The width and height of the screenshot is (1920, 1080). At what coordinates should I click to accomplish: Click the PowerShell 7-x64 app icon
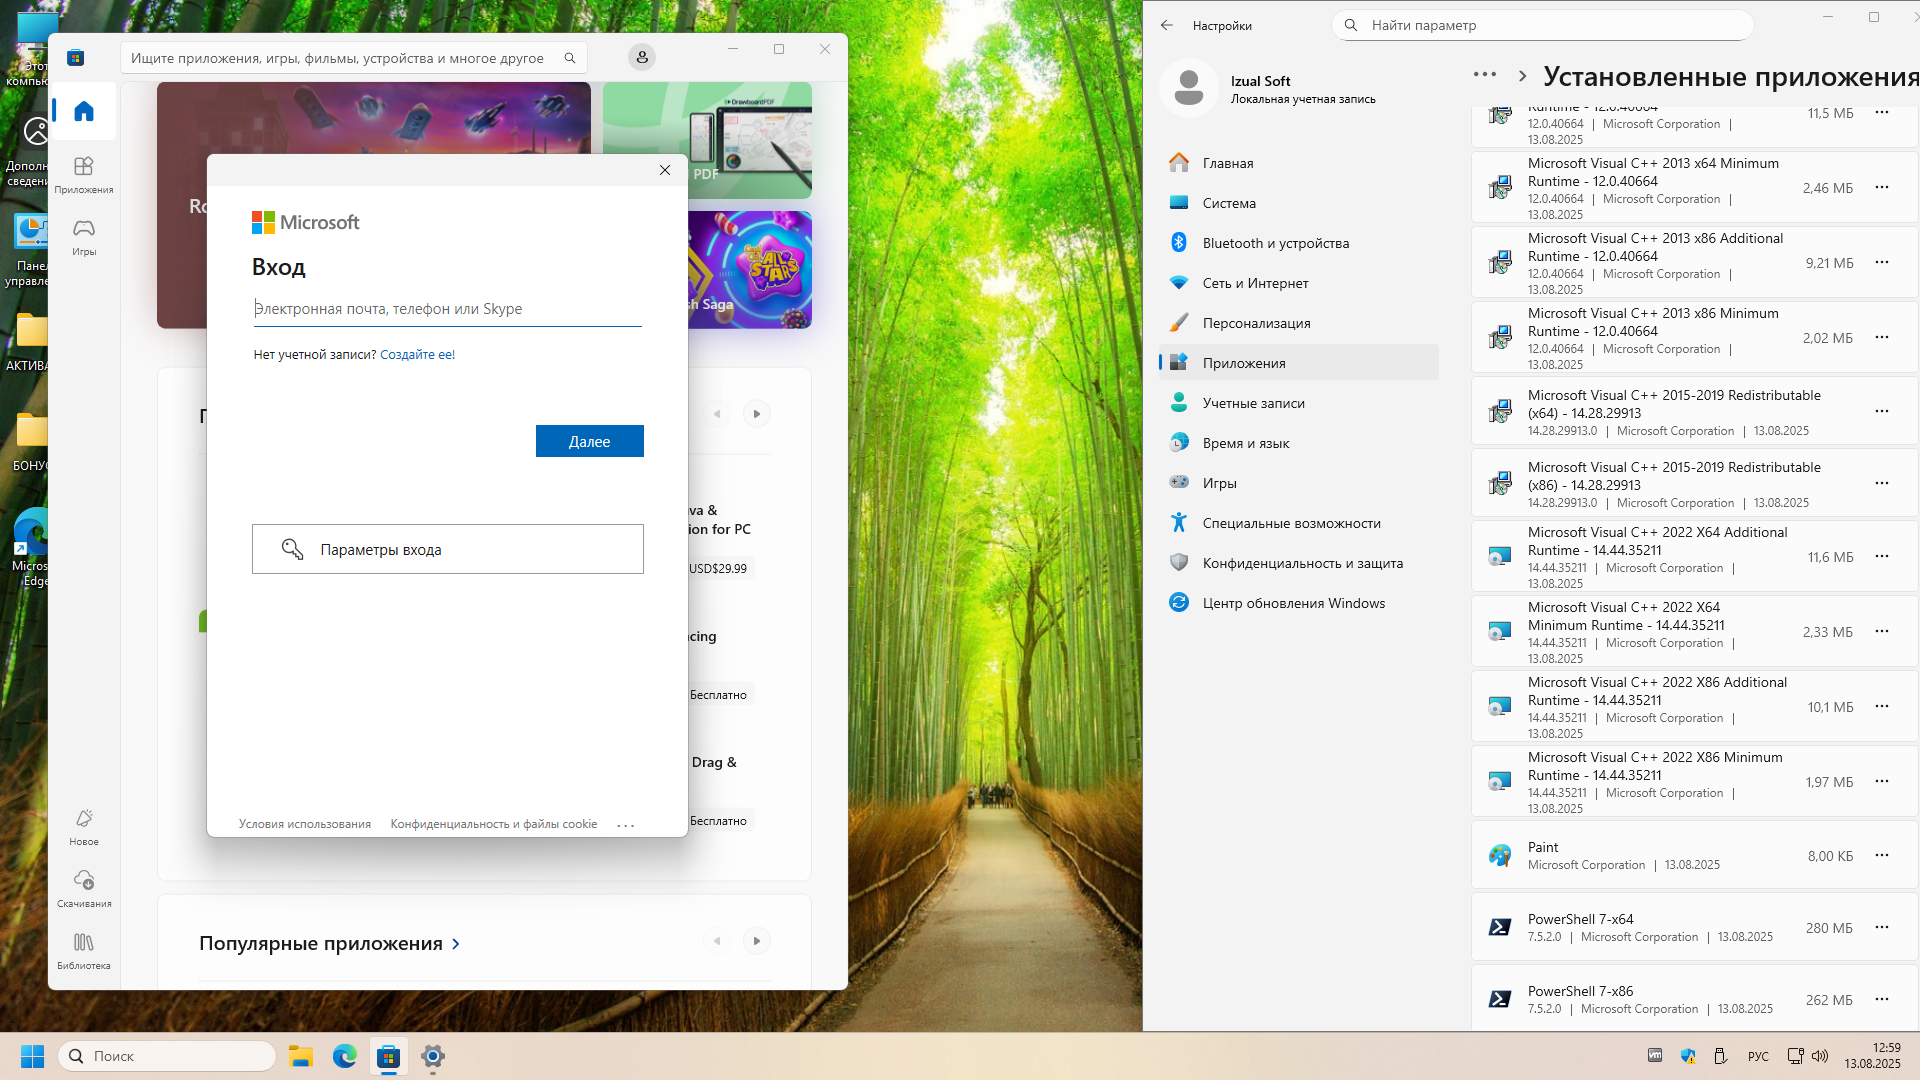point(1499,927)
